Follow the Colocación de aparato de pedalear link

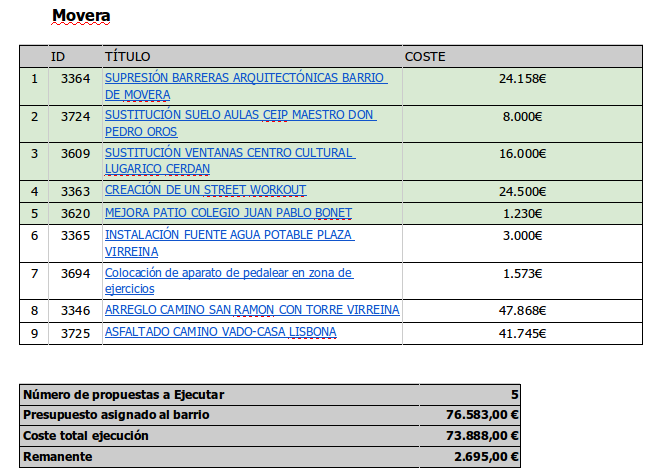(x=228, y=273)
